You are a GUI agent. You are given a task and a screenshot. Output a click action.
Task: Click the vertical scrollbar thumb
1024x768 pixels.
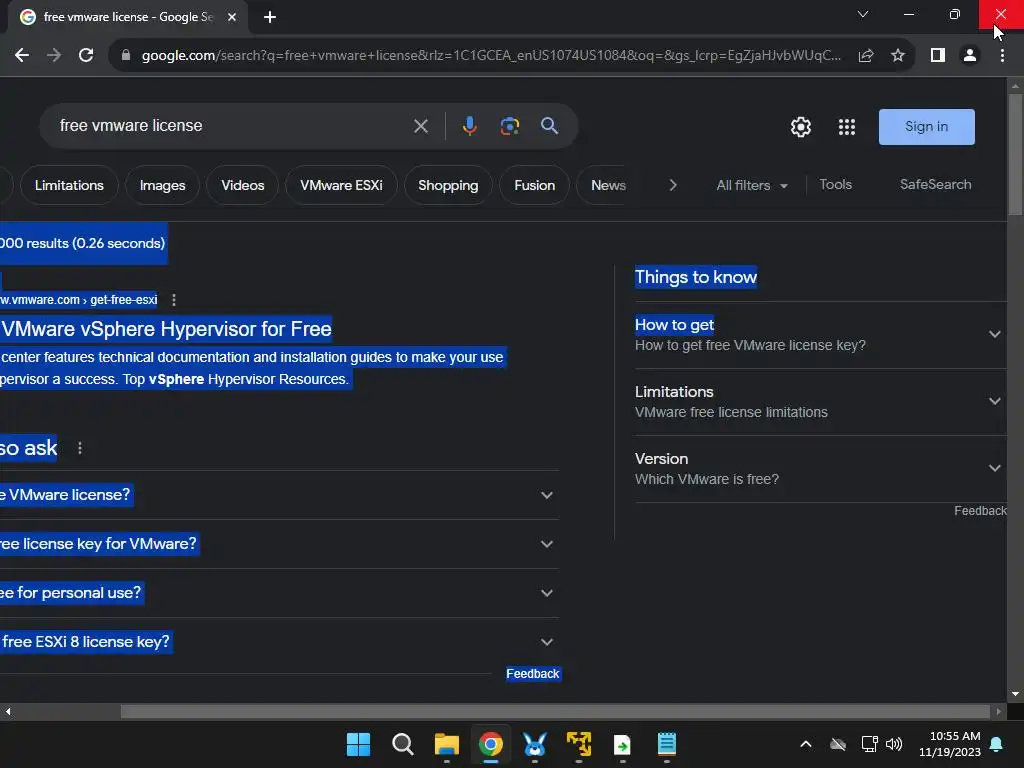coord(1015,154)
